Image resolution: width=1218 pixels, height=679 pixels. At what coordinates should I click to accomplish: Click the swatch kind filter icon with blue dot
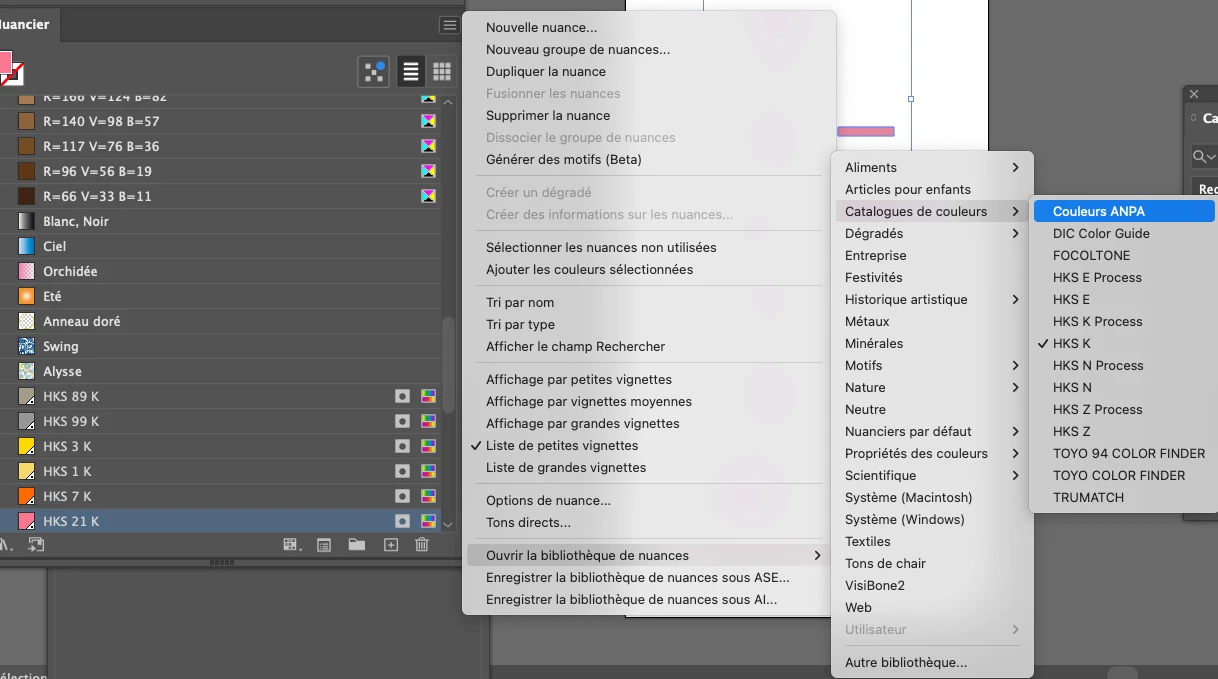click(x=374, y=71)
